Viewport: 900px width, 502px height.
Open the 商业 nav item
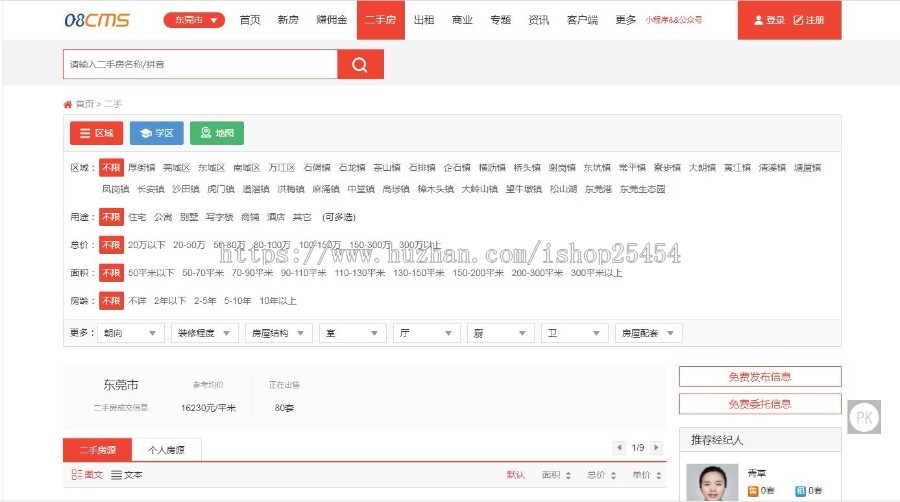point(462,20)
